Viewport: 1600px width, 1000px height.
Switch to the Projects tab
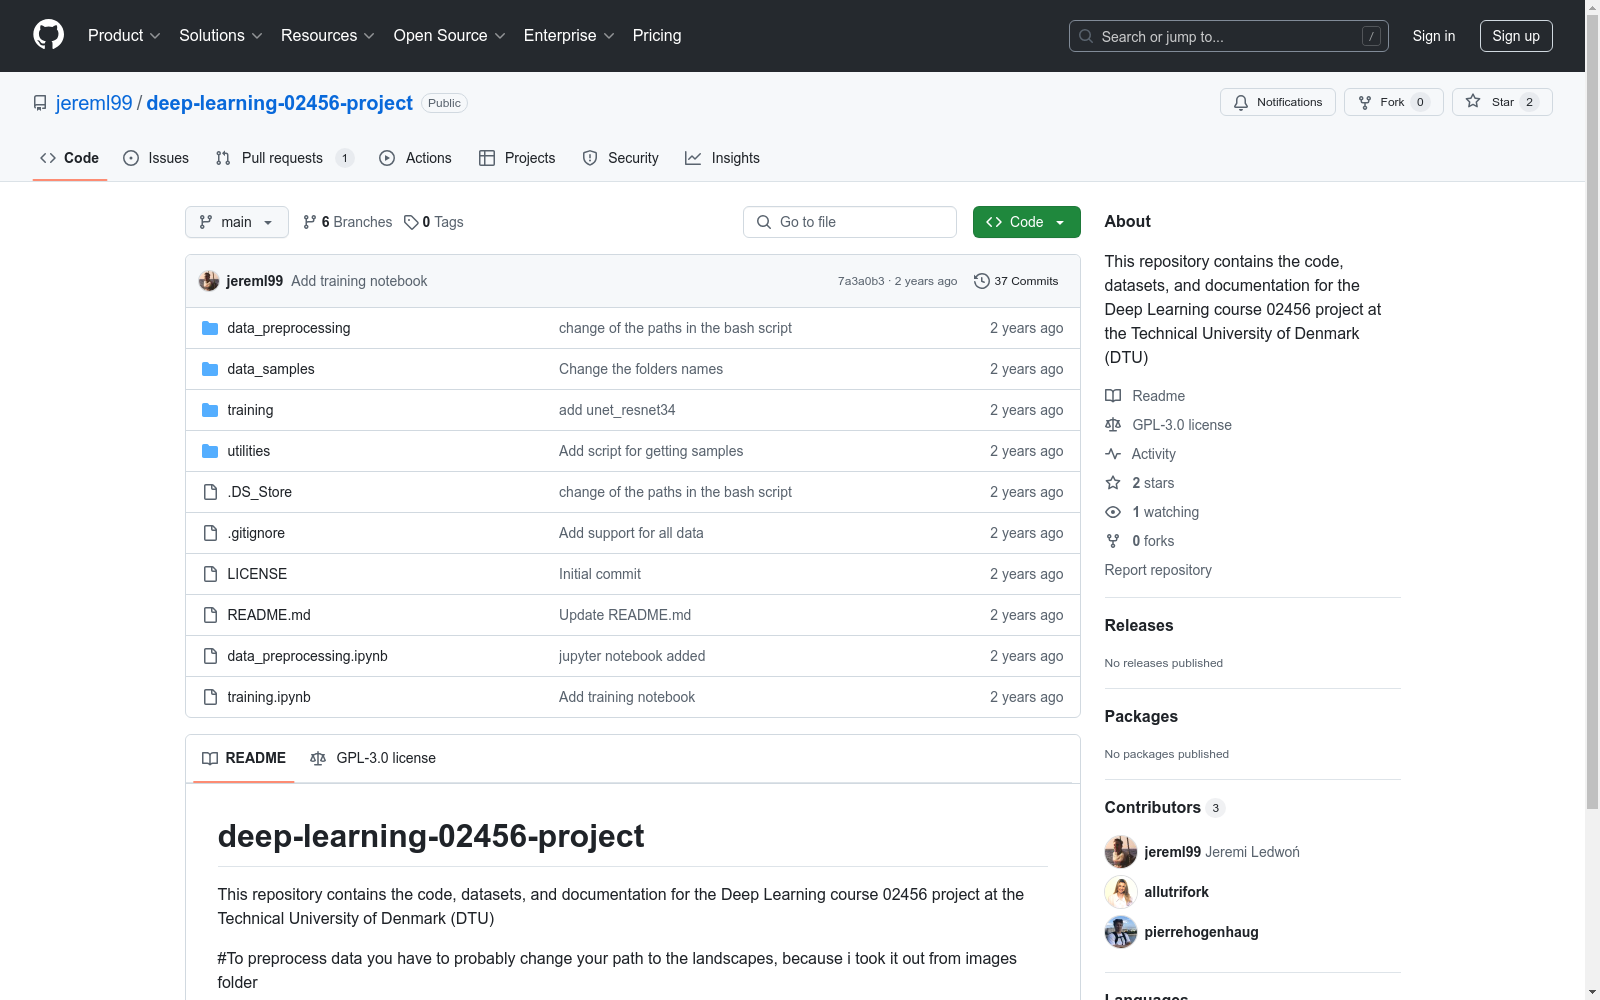[x=517, y=158]
